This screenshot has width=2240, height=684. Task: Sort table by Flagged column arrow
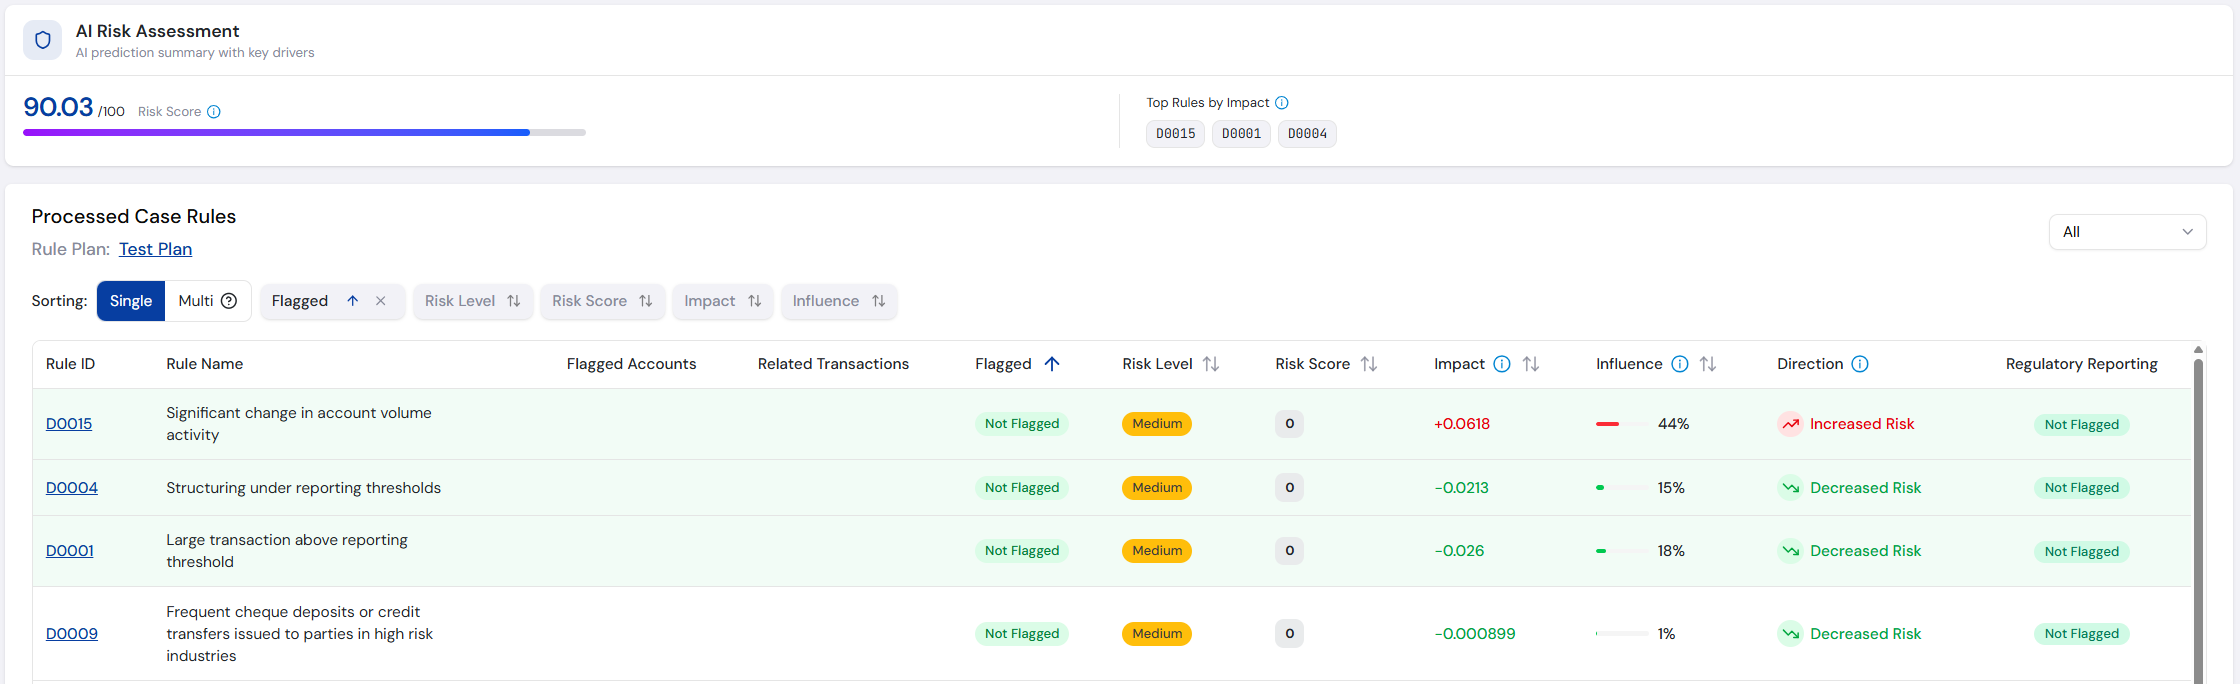1052,364
